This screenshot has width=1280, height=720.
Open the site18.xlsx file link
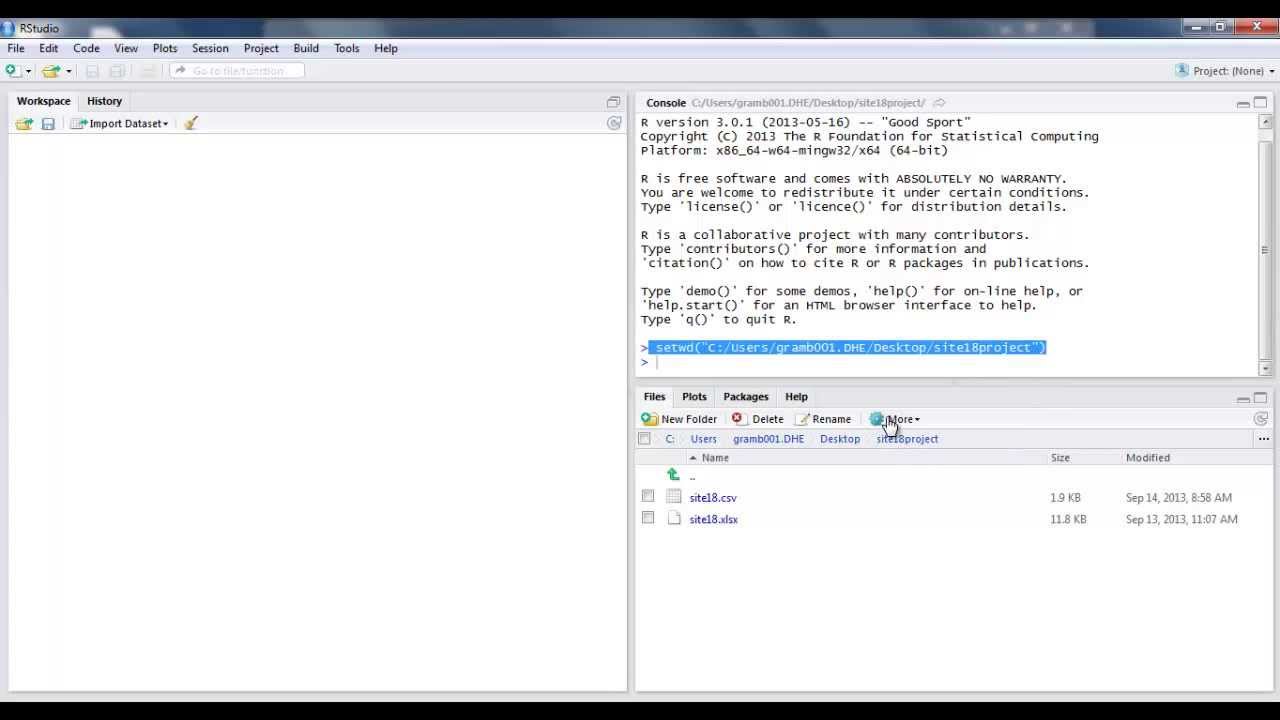coord(714,520)
